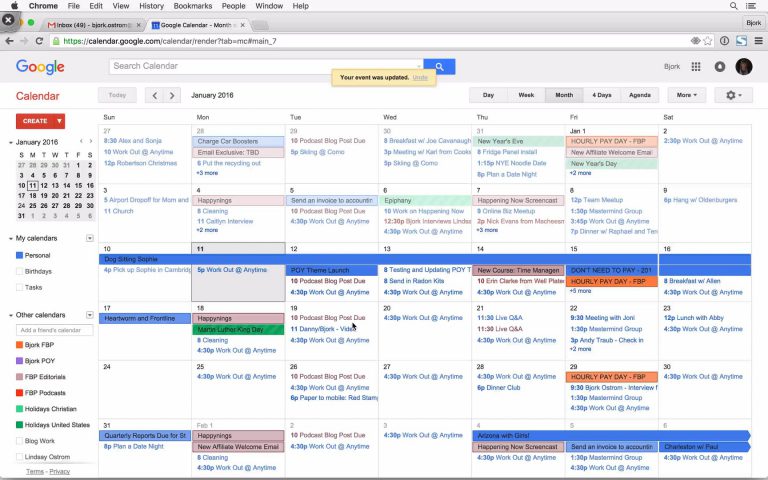Toggle the Tasks calendar checkbox

coord(20,287)
